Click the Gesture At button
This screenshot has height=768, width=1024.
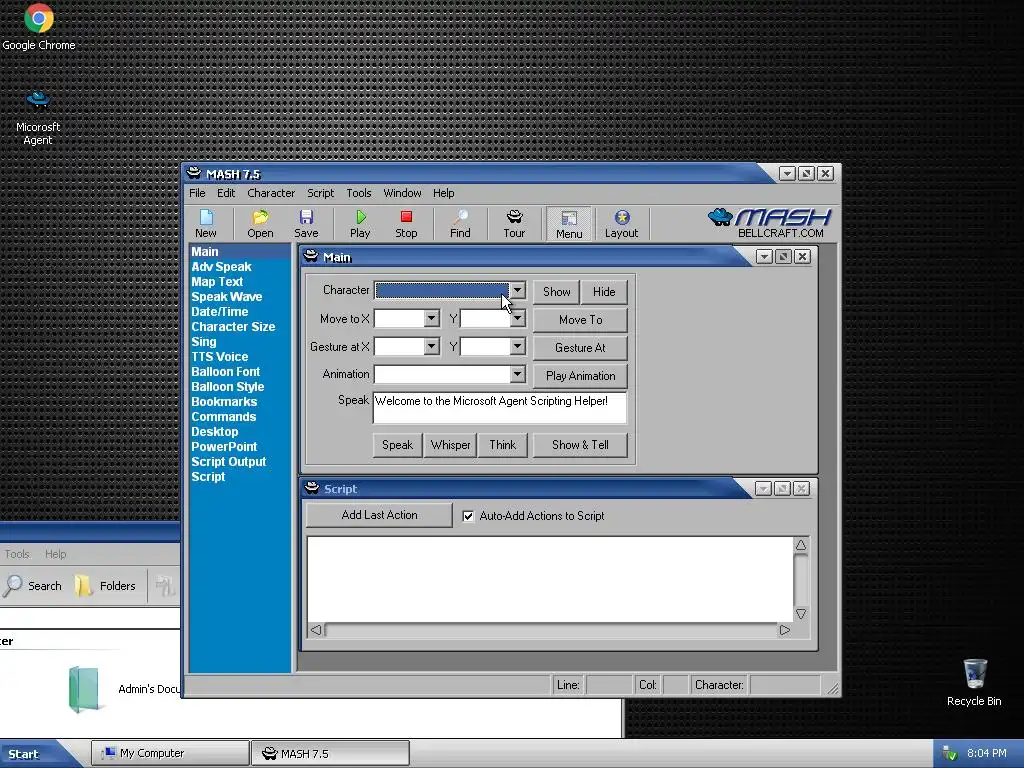coord(581,348)
